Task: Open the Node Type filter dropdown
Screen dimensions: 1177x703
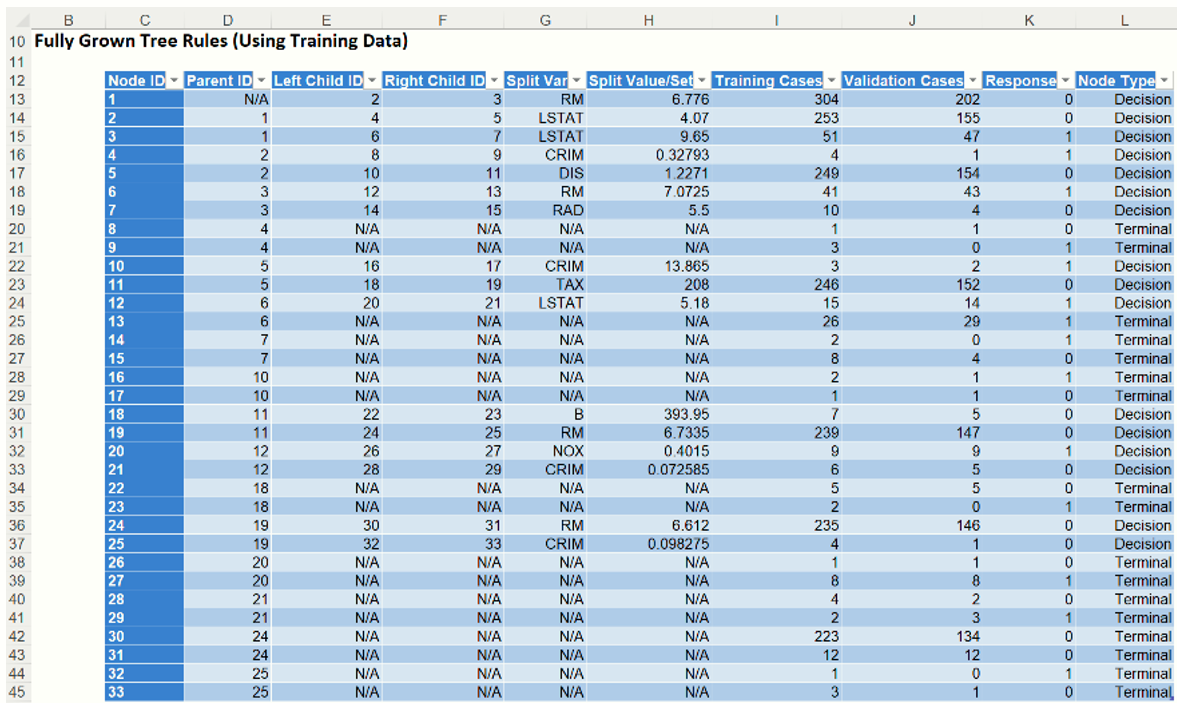Action: click(x=1163, y=81)
